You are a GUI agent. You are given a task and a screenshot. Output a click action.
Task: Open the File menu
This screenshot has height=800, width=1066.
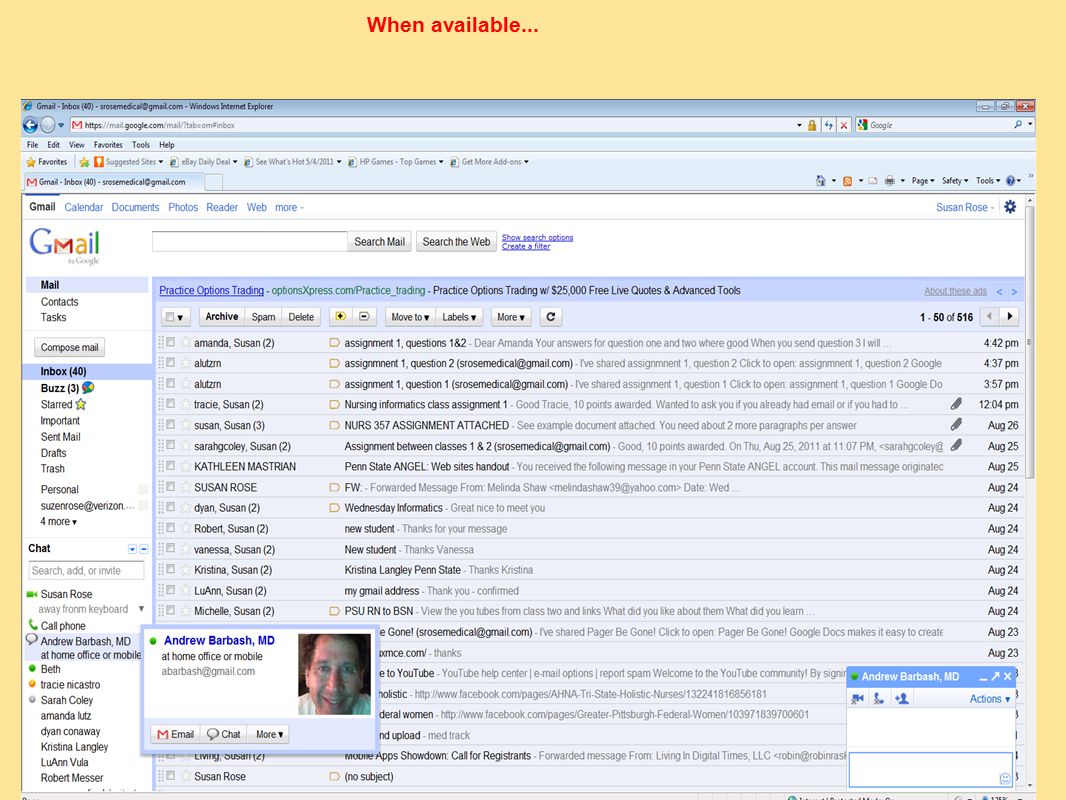[x=33, y=145]
